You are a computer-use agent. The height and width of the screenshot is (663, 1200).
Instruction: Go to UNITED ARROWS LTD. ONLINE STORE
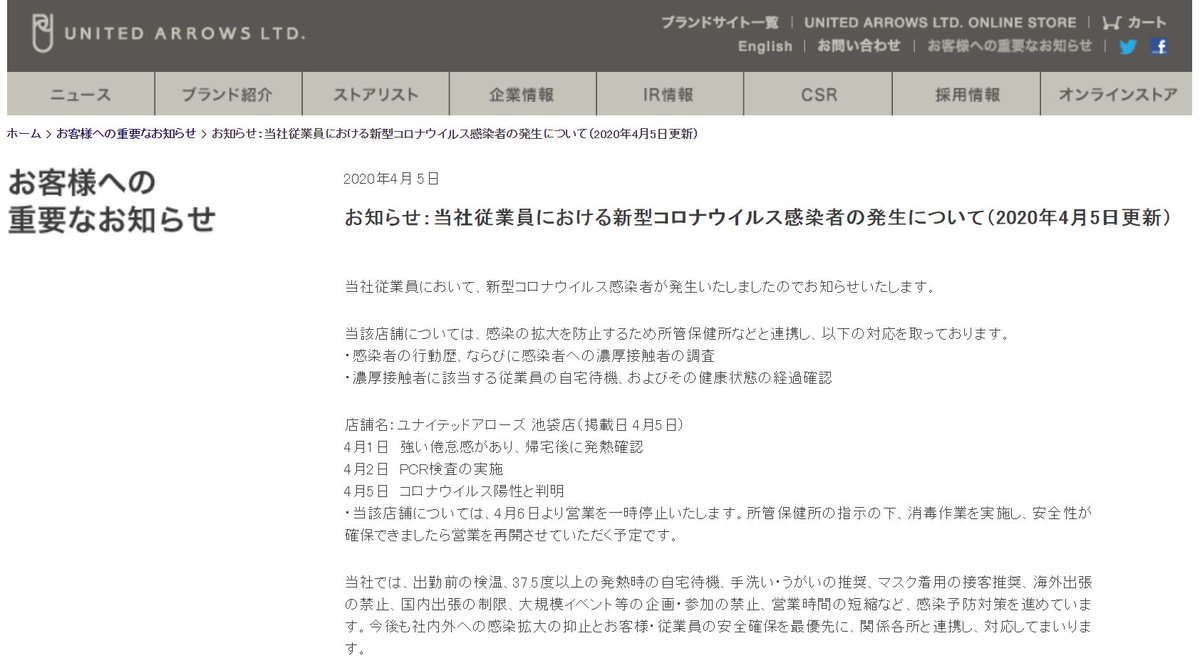click(x=940, y=22)
